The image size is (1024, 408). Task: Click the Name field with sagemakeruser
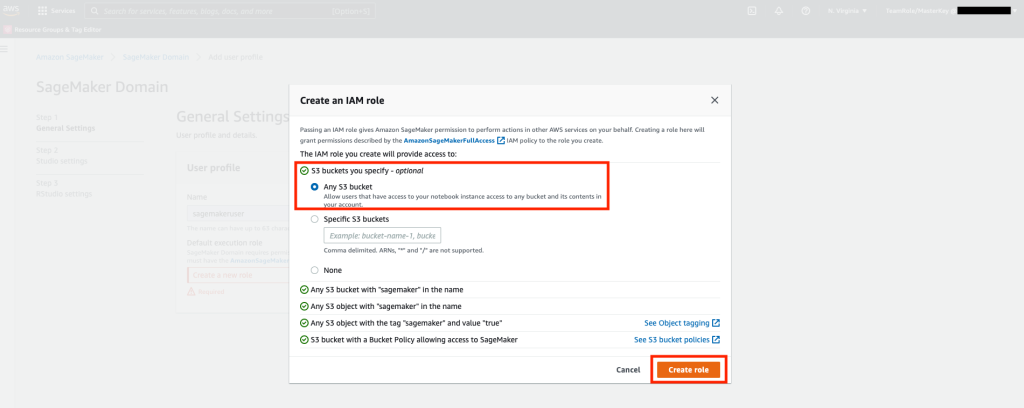click(238, 213)
